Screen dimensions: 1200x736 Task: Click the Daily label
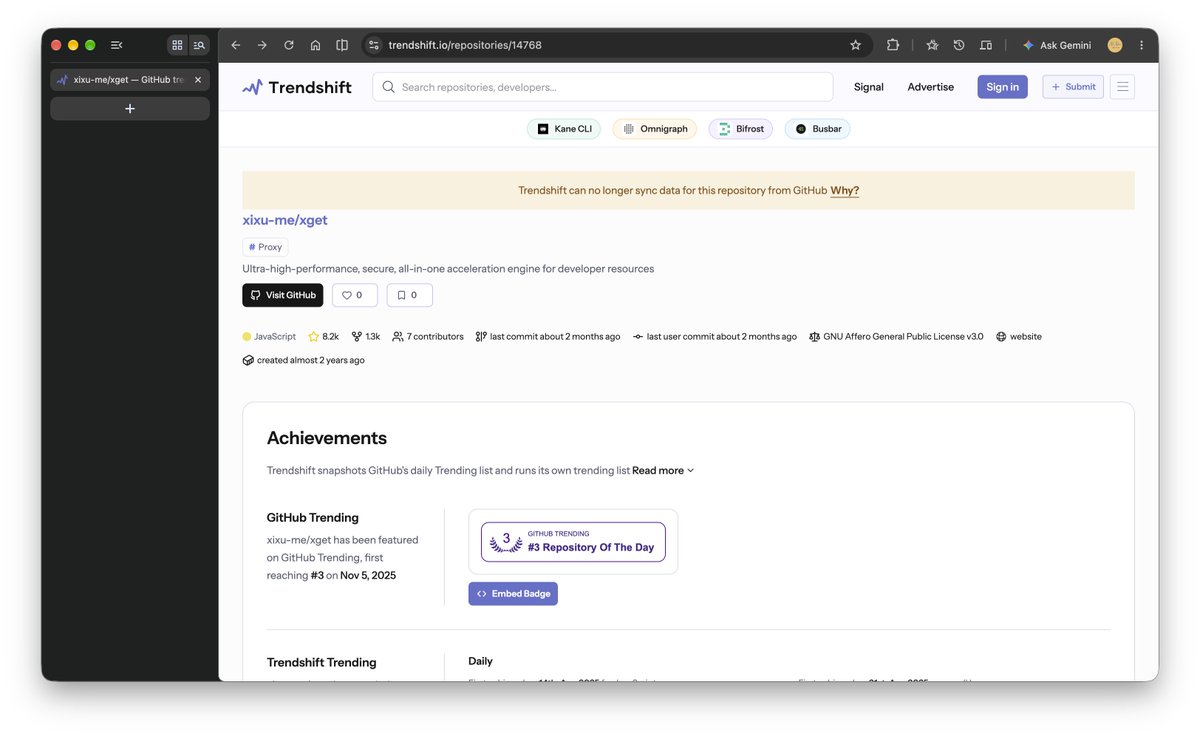tap(480, 661)
